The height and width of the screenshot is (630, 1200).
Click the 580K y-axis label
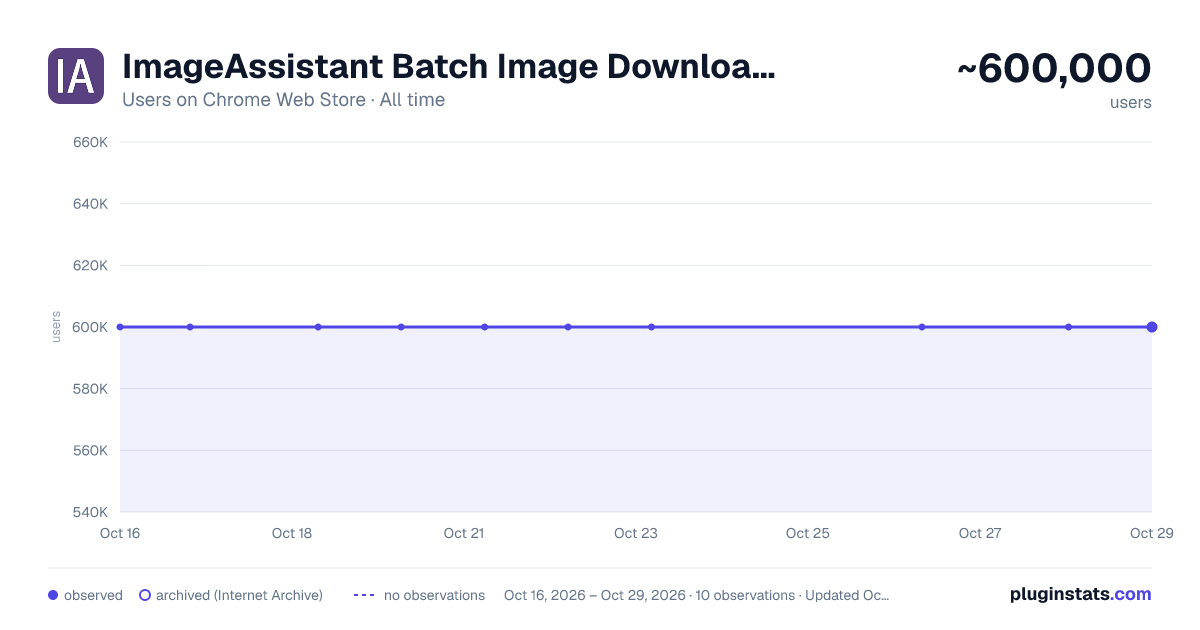91,389
